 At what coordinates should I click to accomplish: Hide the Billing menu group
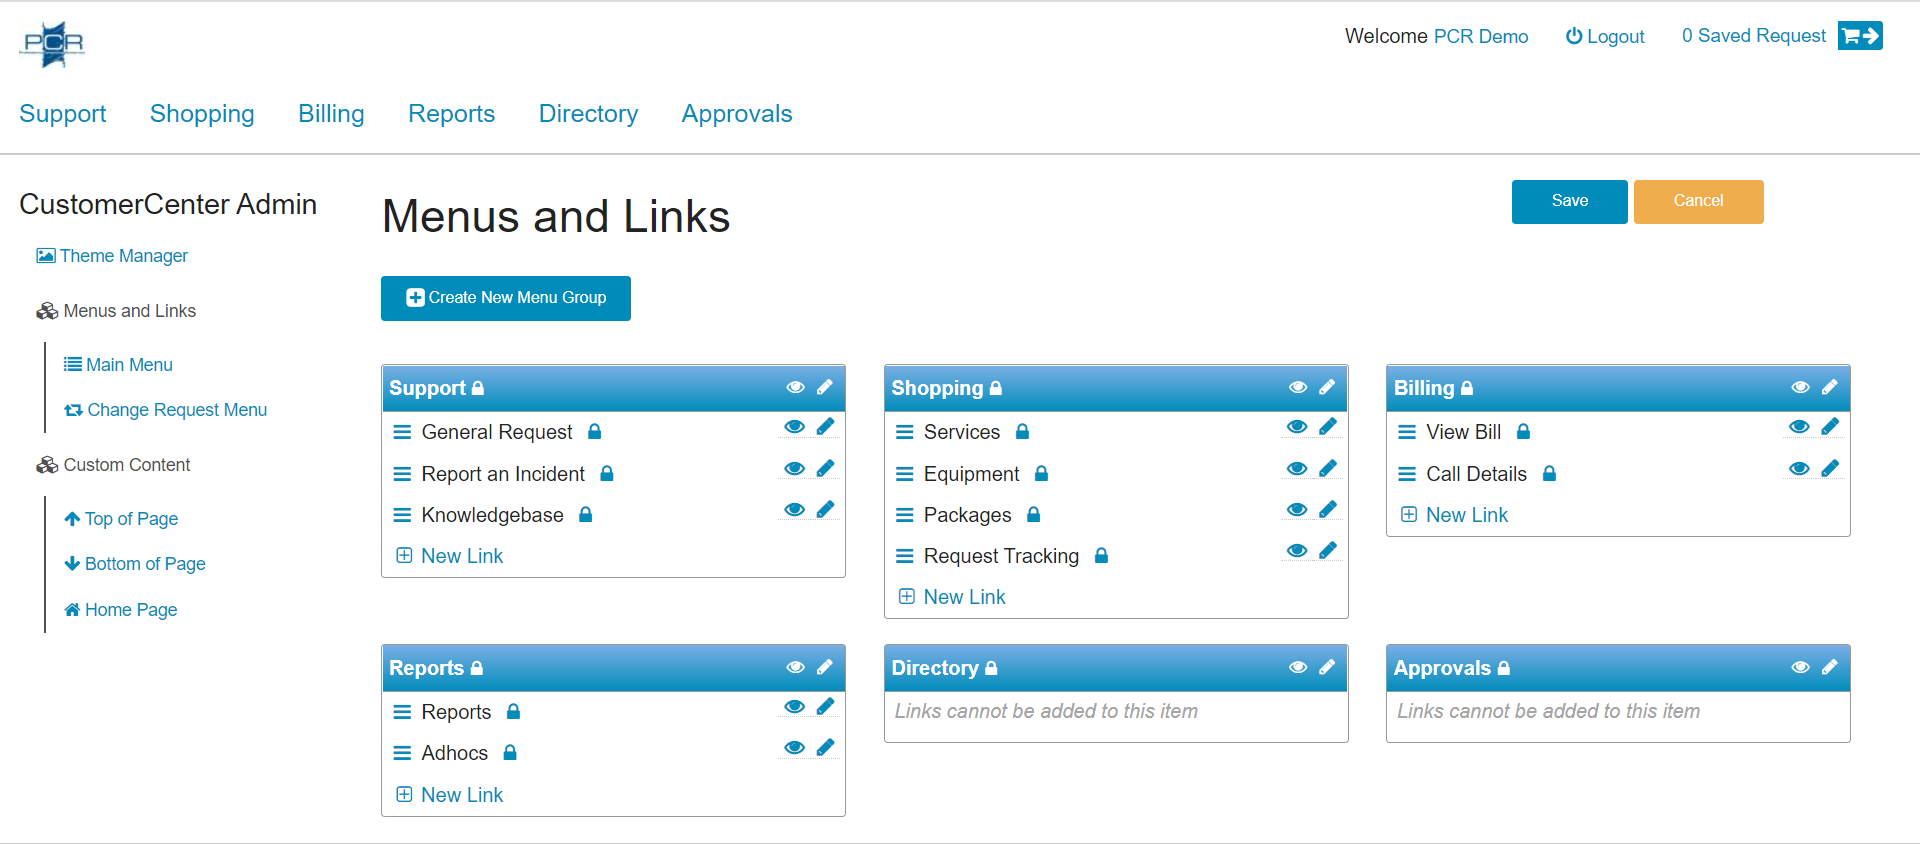(x=1800, y=388)
